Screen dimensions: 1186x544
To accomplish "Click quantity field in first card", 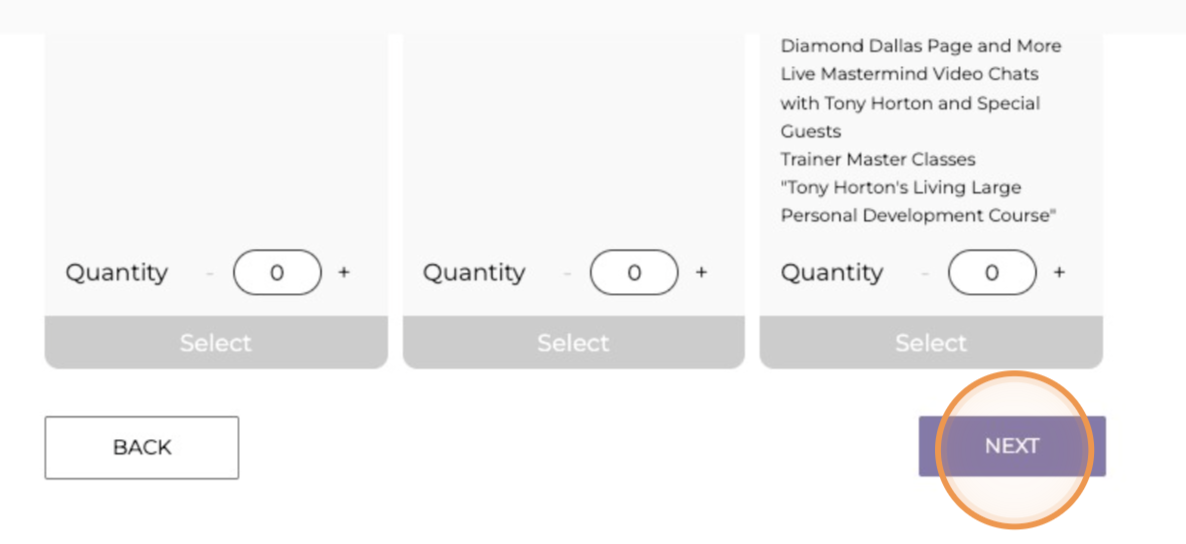I will coord(277,272).
